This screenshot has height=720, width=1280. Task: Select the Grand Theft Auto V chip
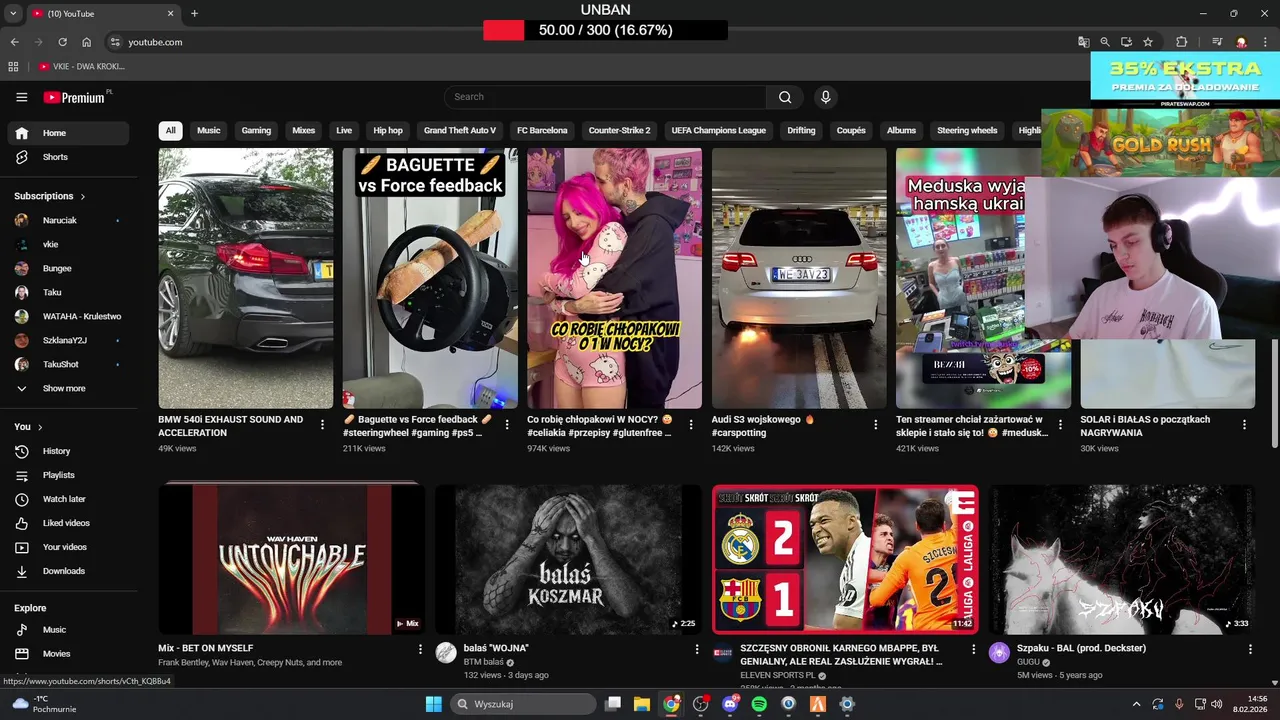[x=460, y=131]
